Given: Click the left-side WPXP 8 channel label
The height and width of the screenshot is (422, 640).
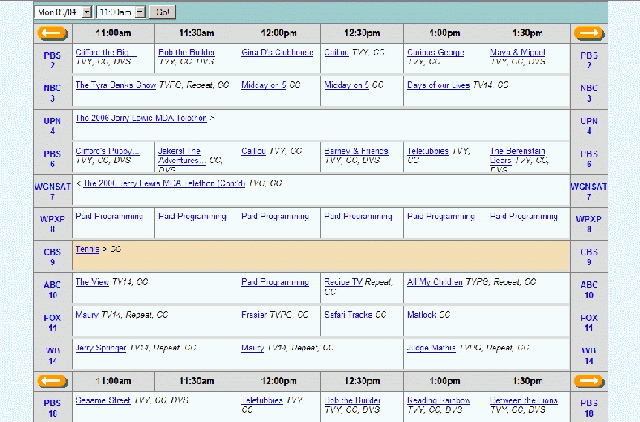Looking at the screenshot, I should tap(52, 224).
